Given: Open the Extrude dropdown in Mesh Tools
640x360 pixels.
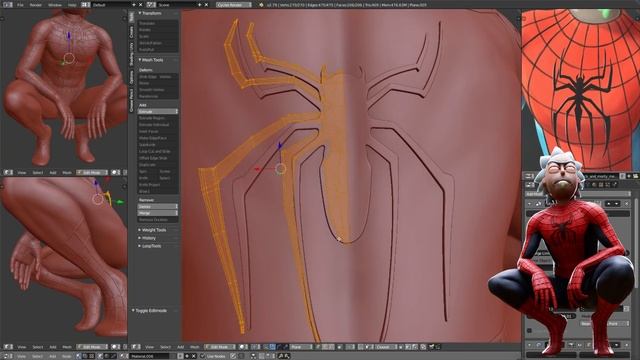Looking at the screenshot, I should pos(158,111).
